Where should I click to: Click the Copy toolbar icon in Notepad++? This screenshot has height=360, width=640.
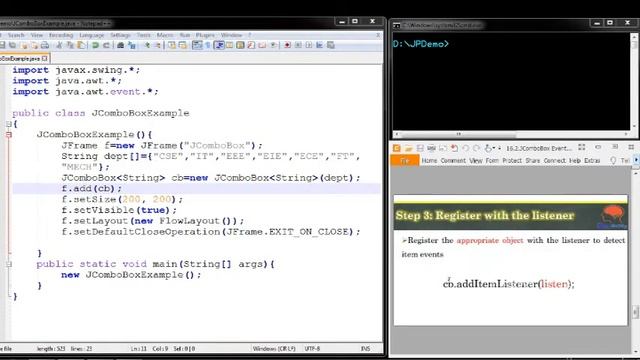pyautogui.click(x=70, y=45)
